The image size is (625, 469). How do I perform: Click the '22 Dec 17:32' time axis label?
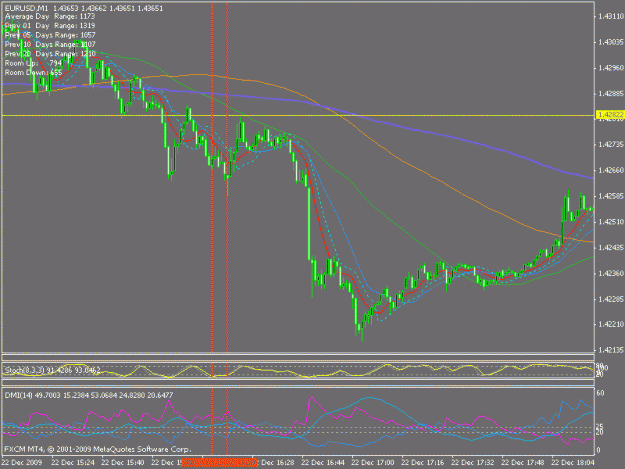coord(473,463)
